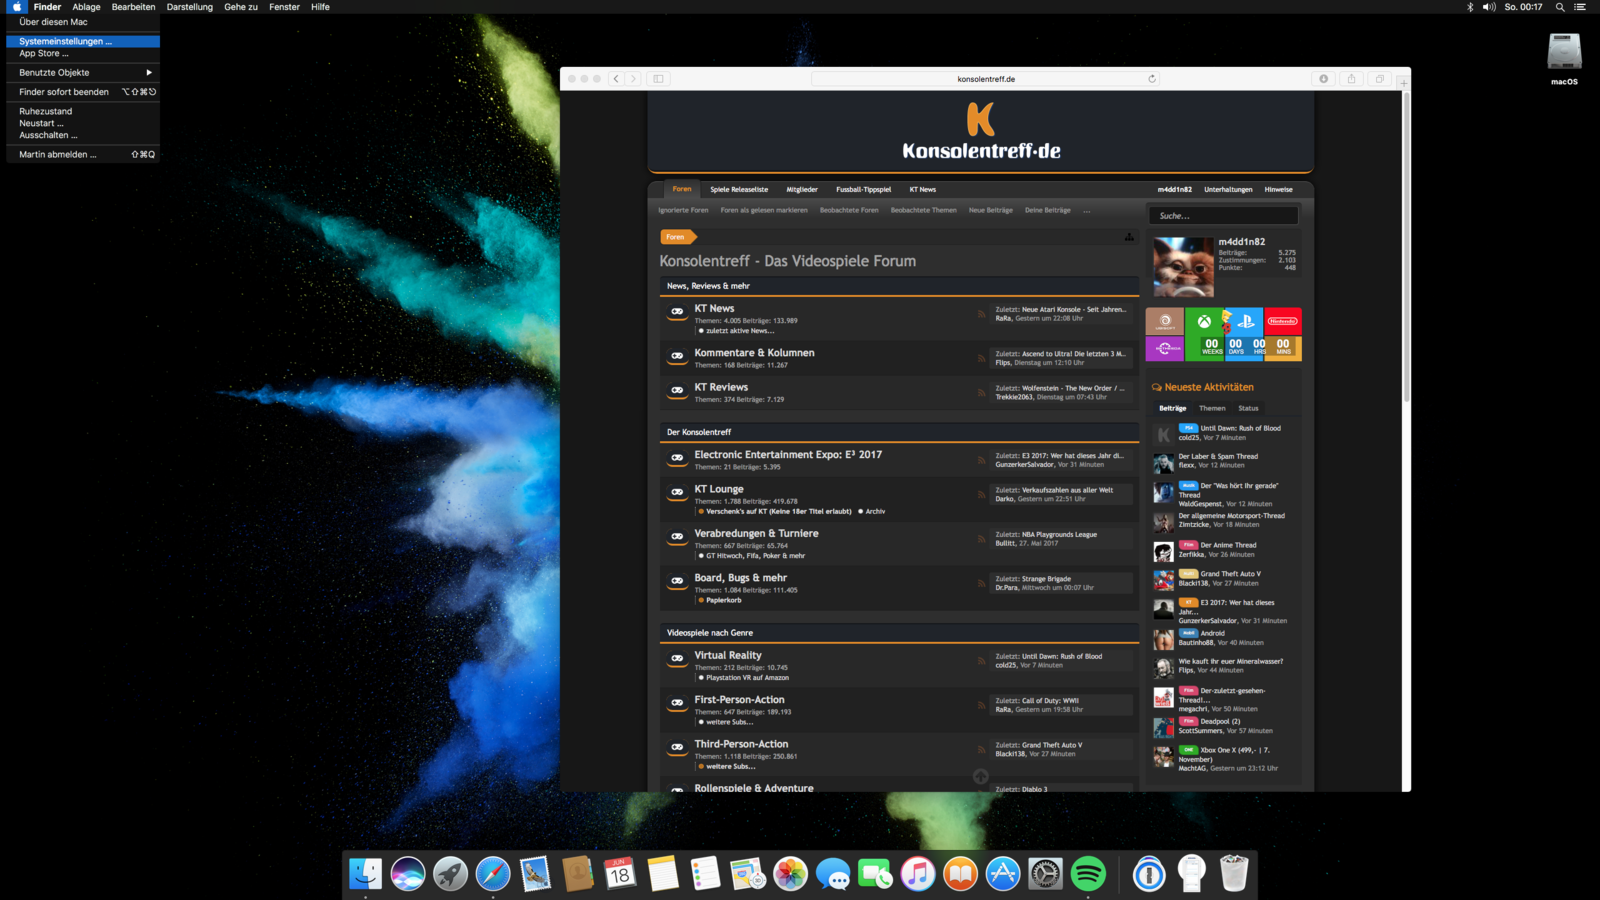Screen dimensions: 1600x900
Task: Show the Safari sidebar
Action: coord(658,79)
